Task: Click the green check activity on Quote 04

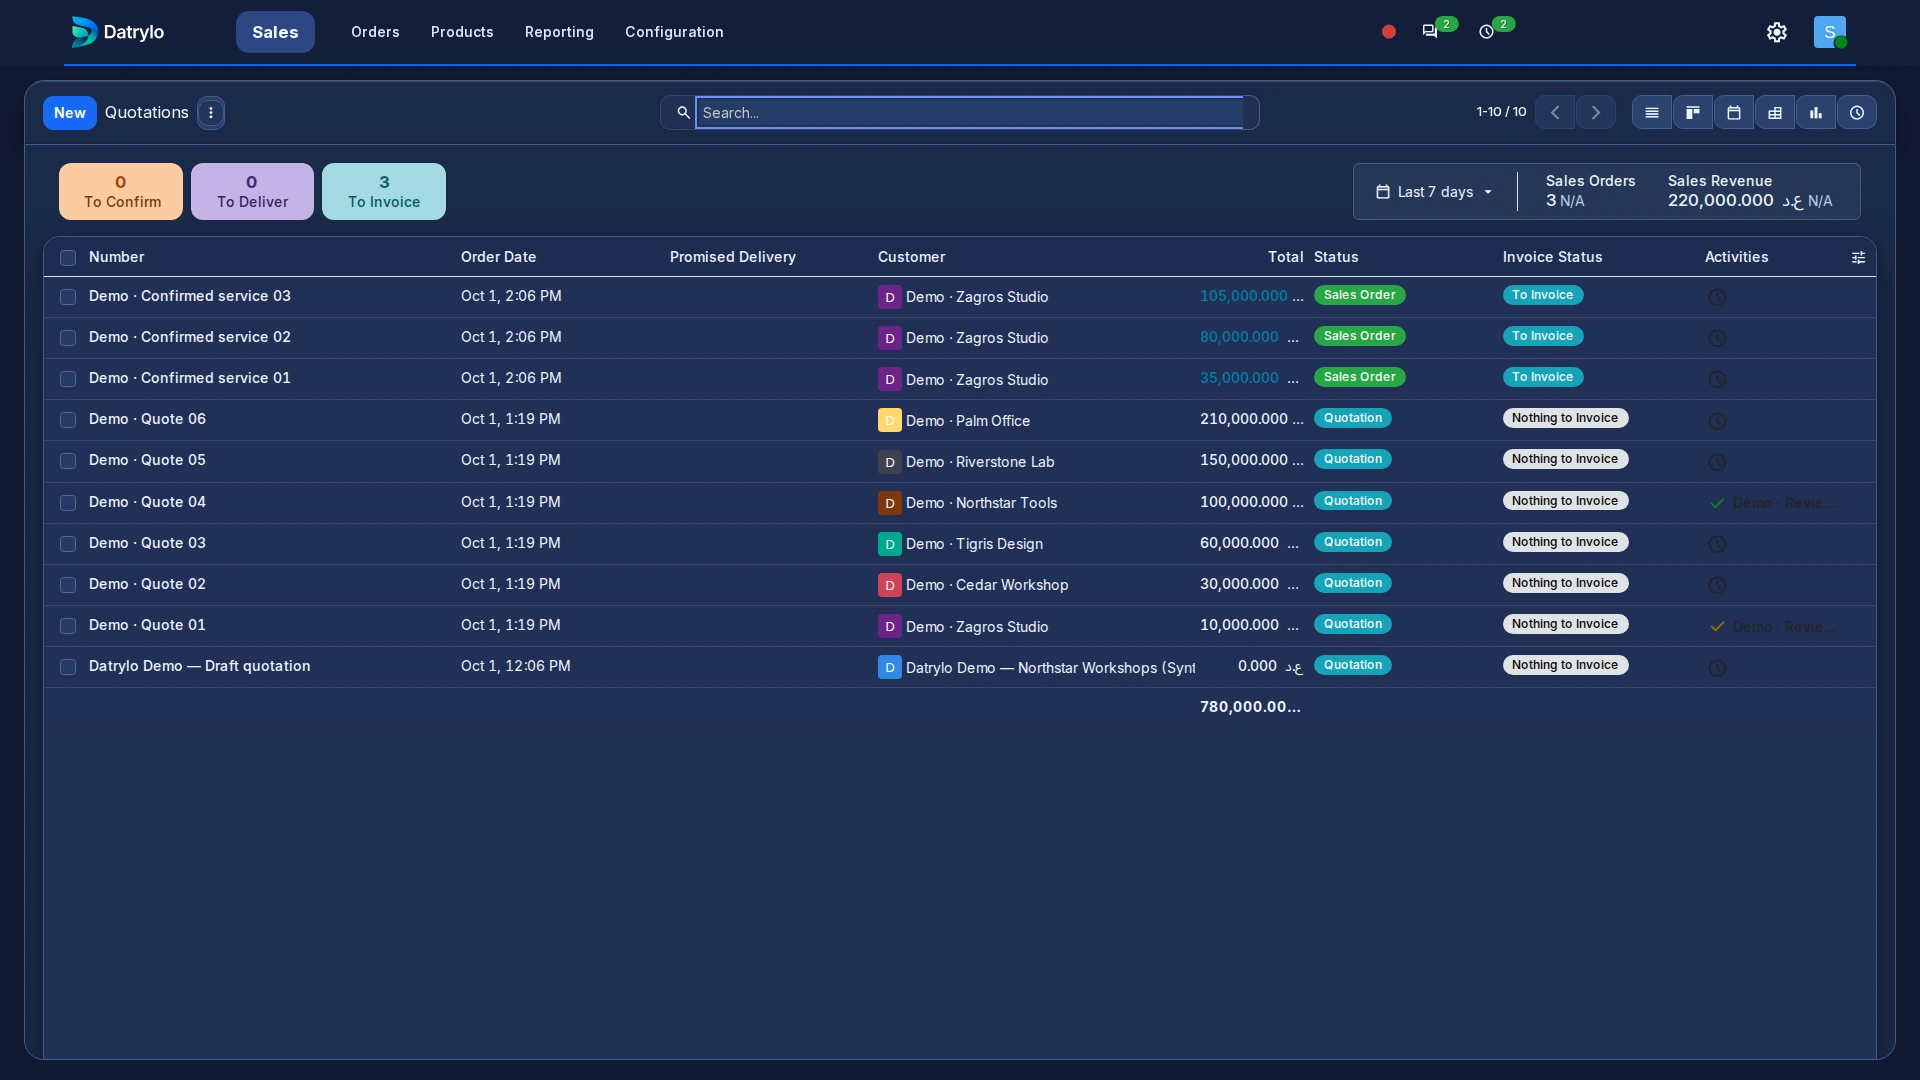Action: point(1717,503)
